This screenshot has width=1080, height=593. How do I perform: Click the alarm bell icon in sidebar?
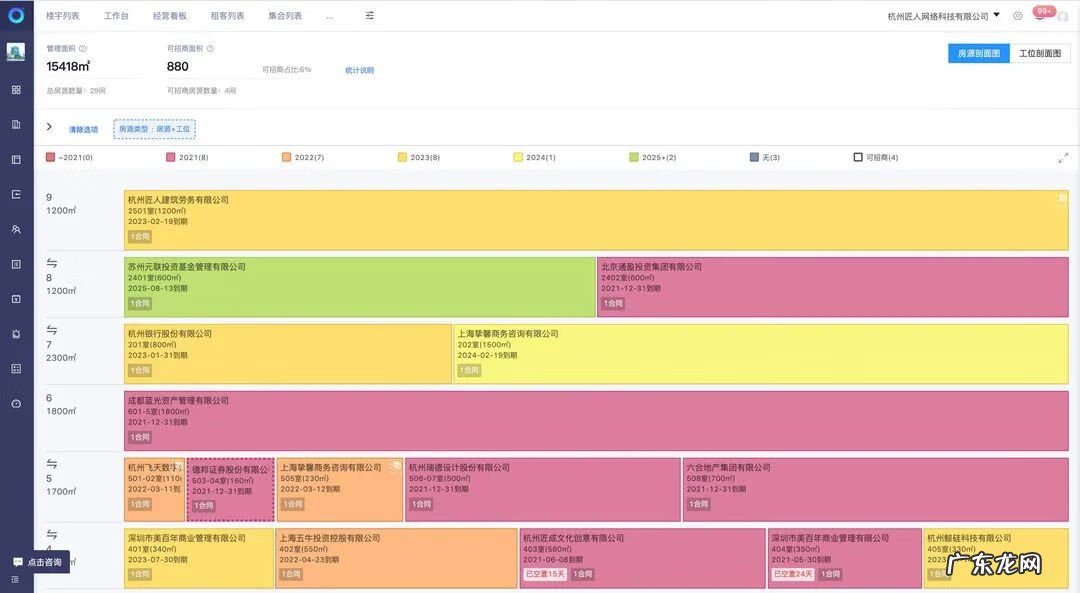tap(16, 333)
